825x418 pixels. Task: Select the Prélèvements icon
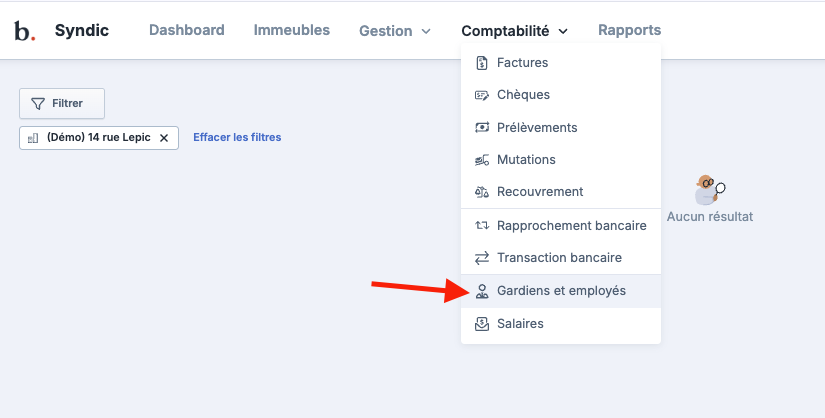[x=481, y=127]
